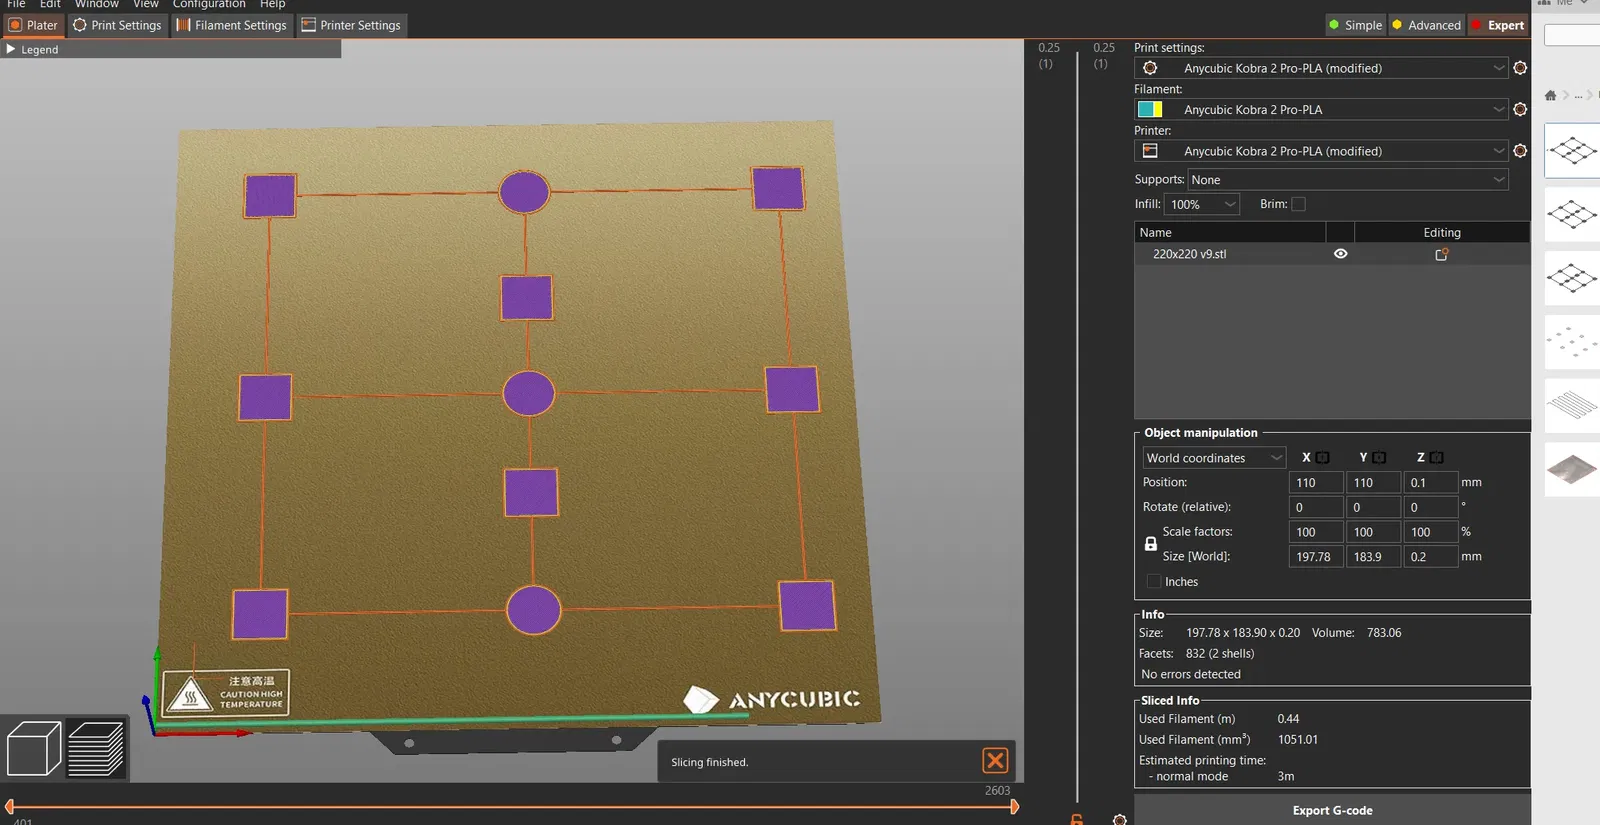Click the filament color swatch
Image resolution: width=1600 pixels, height=825 pixels.
1150,109
